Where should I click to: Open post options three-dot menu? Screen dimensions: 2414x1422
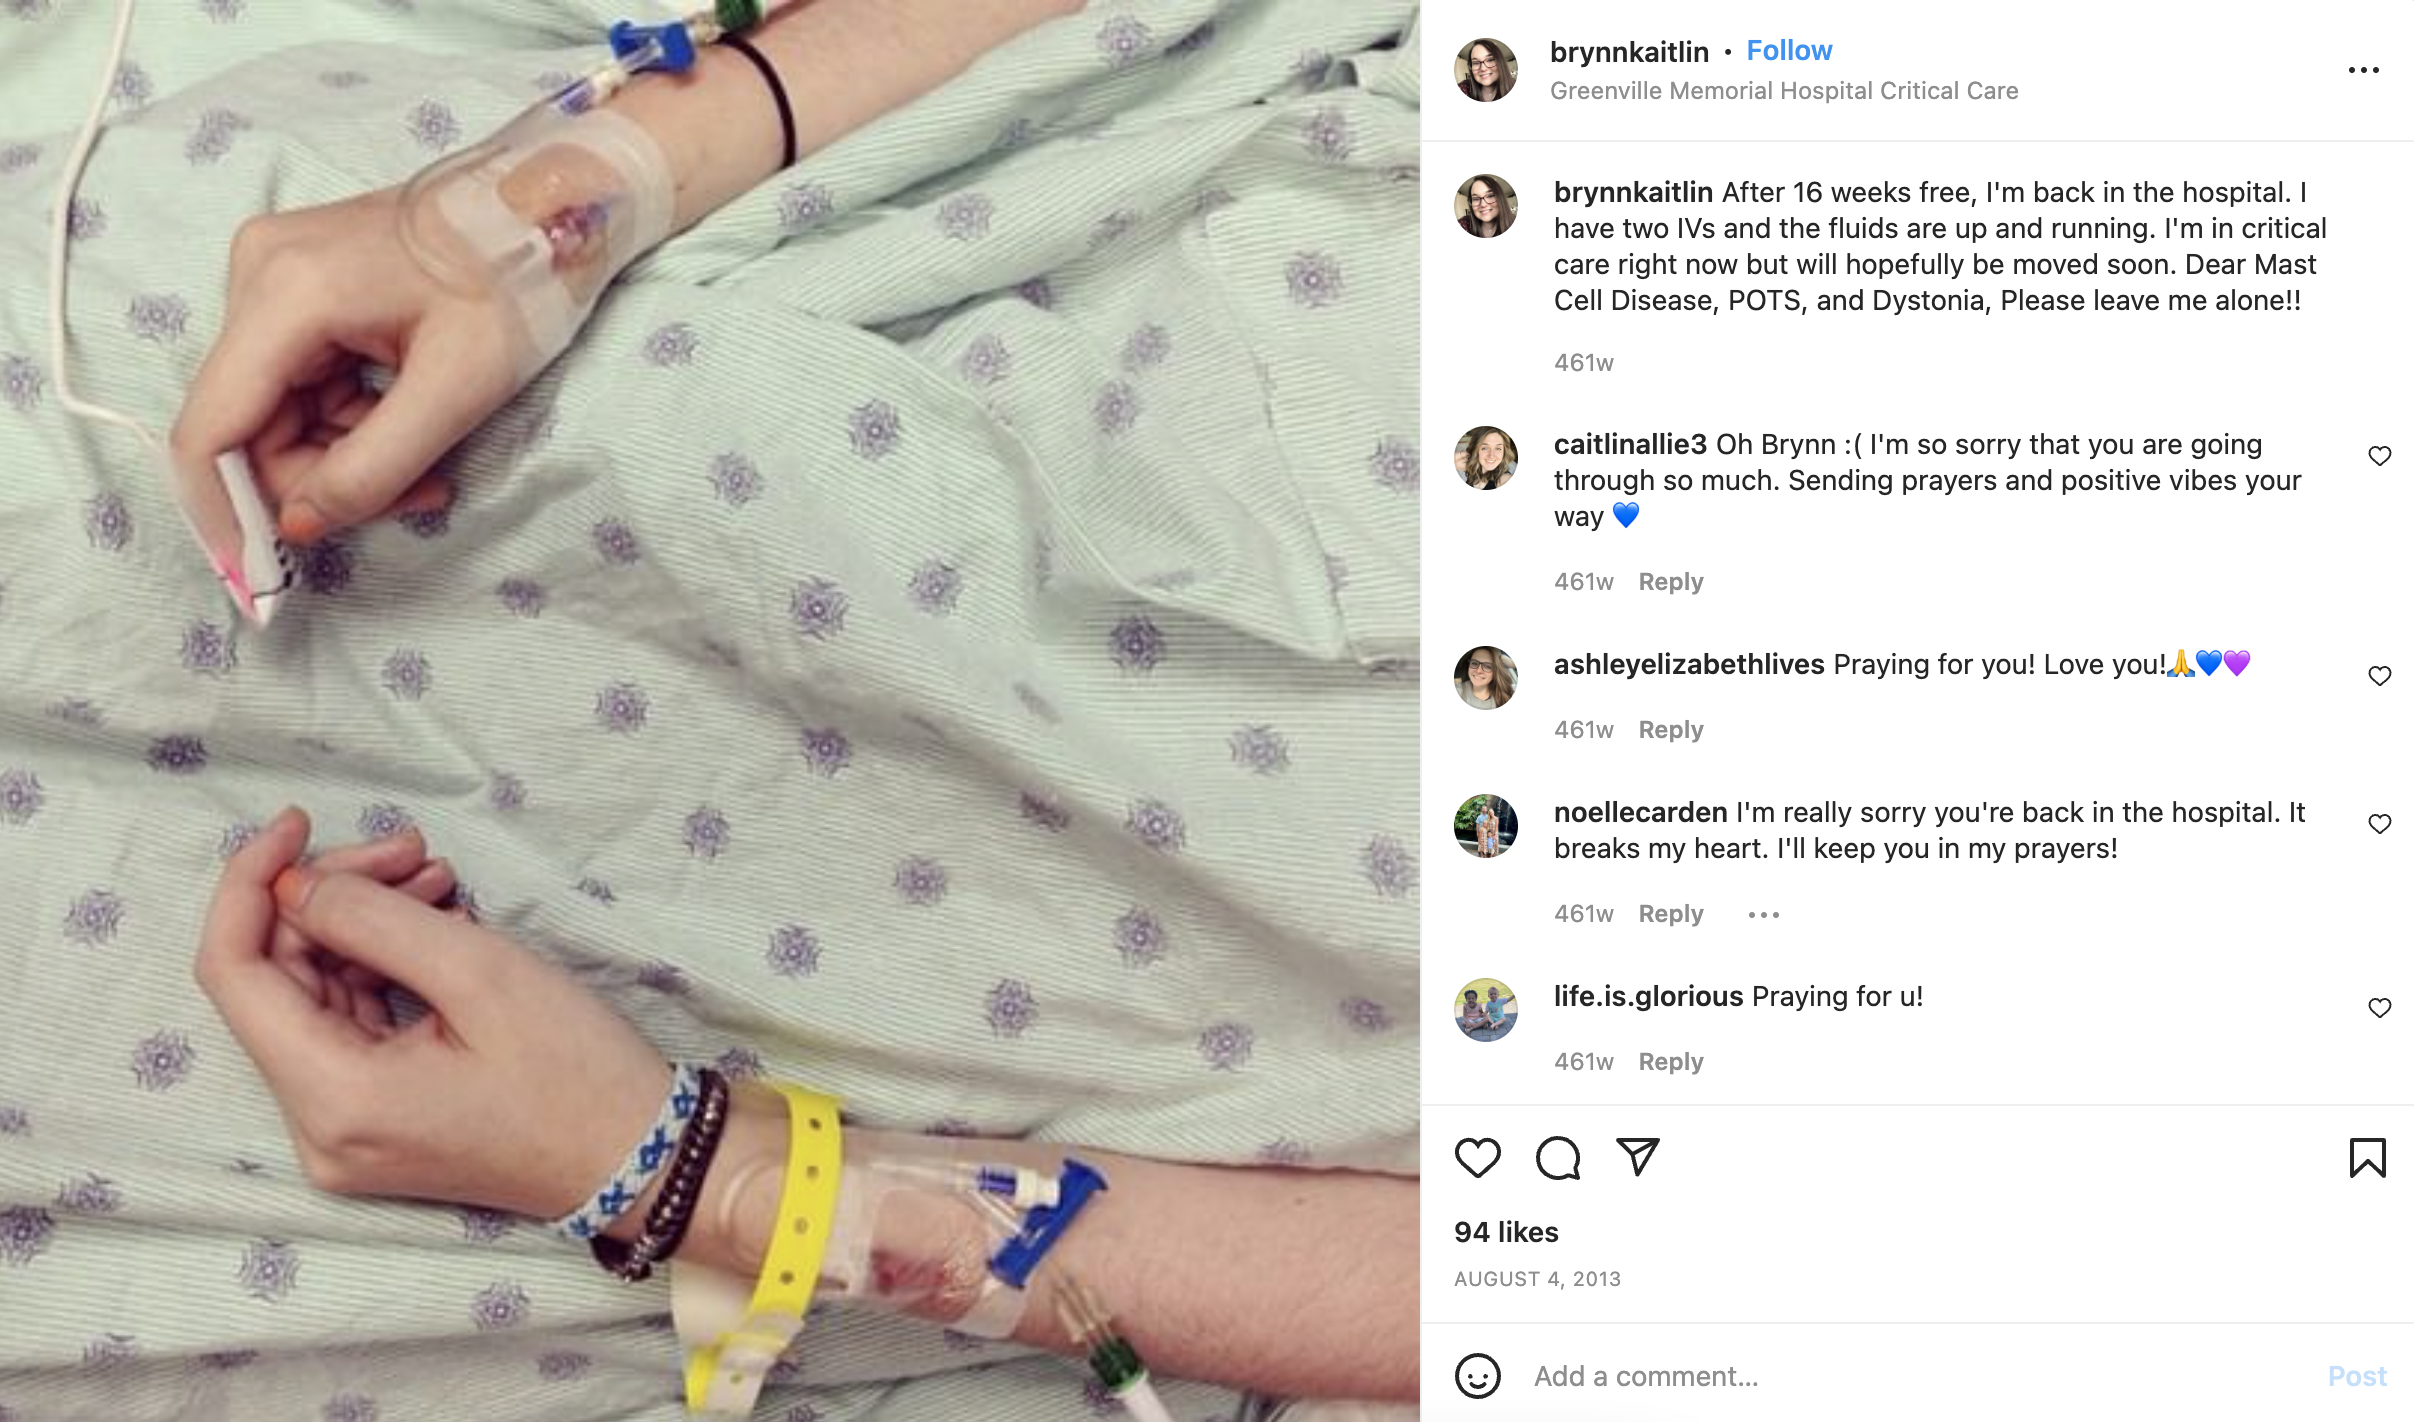point(2363,70)
